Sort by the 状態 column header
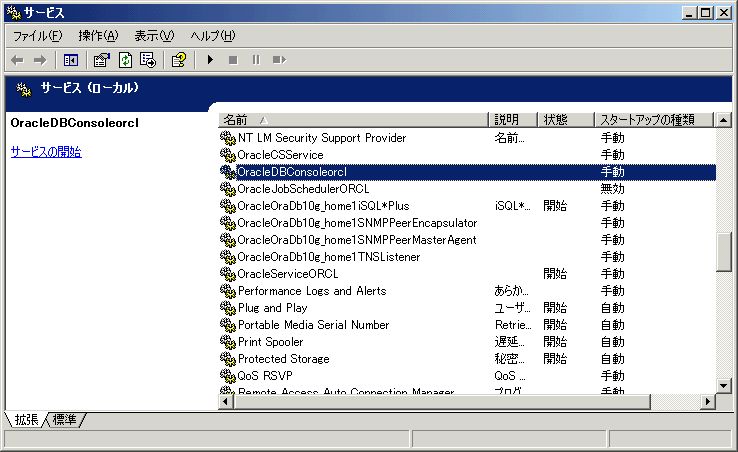The height and width of the screenshot is (452, 738). [566, 120]
